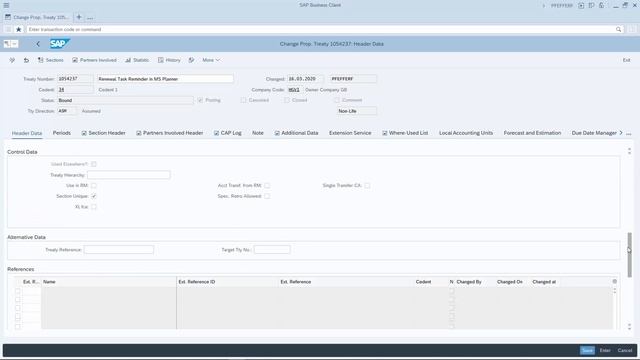
Task: Switch to the Where Used List tab
Action: (405, 133)
